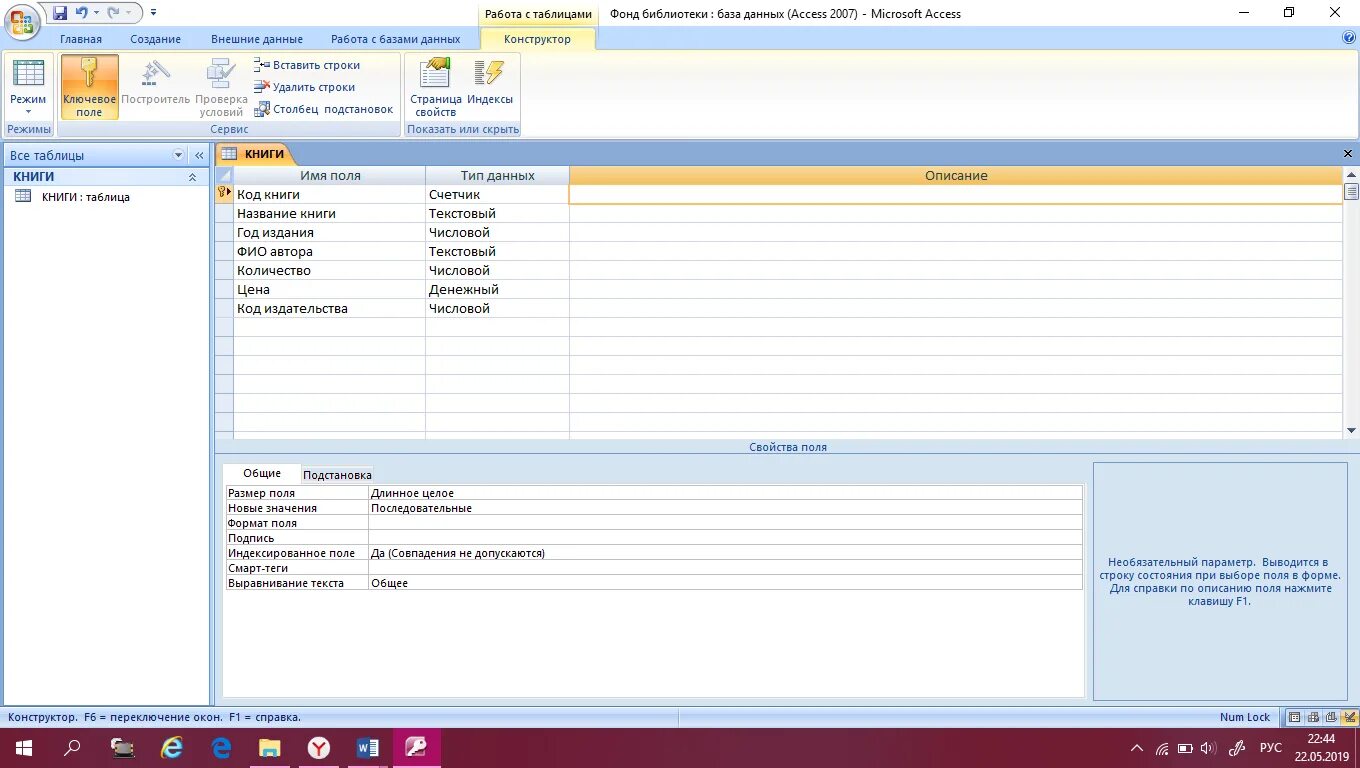
Task: Open File Explorer from the taskbar
Action: [x=269, y=748]
